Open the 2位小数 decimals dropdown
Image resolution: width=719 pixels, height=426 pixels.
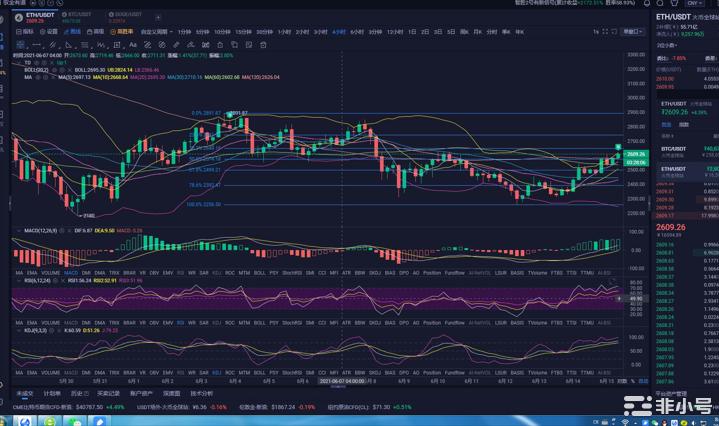click(667, 45)
